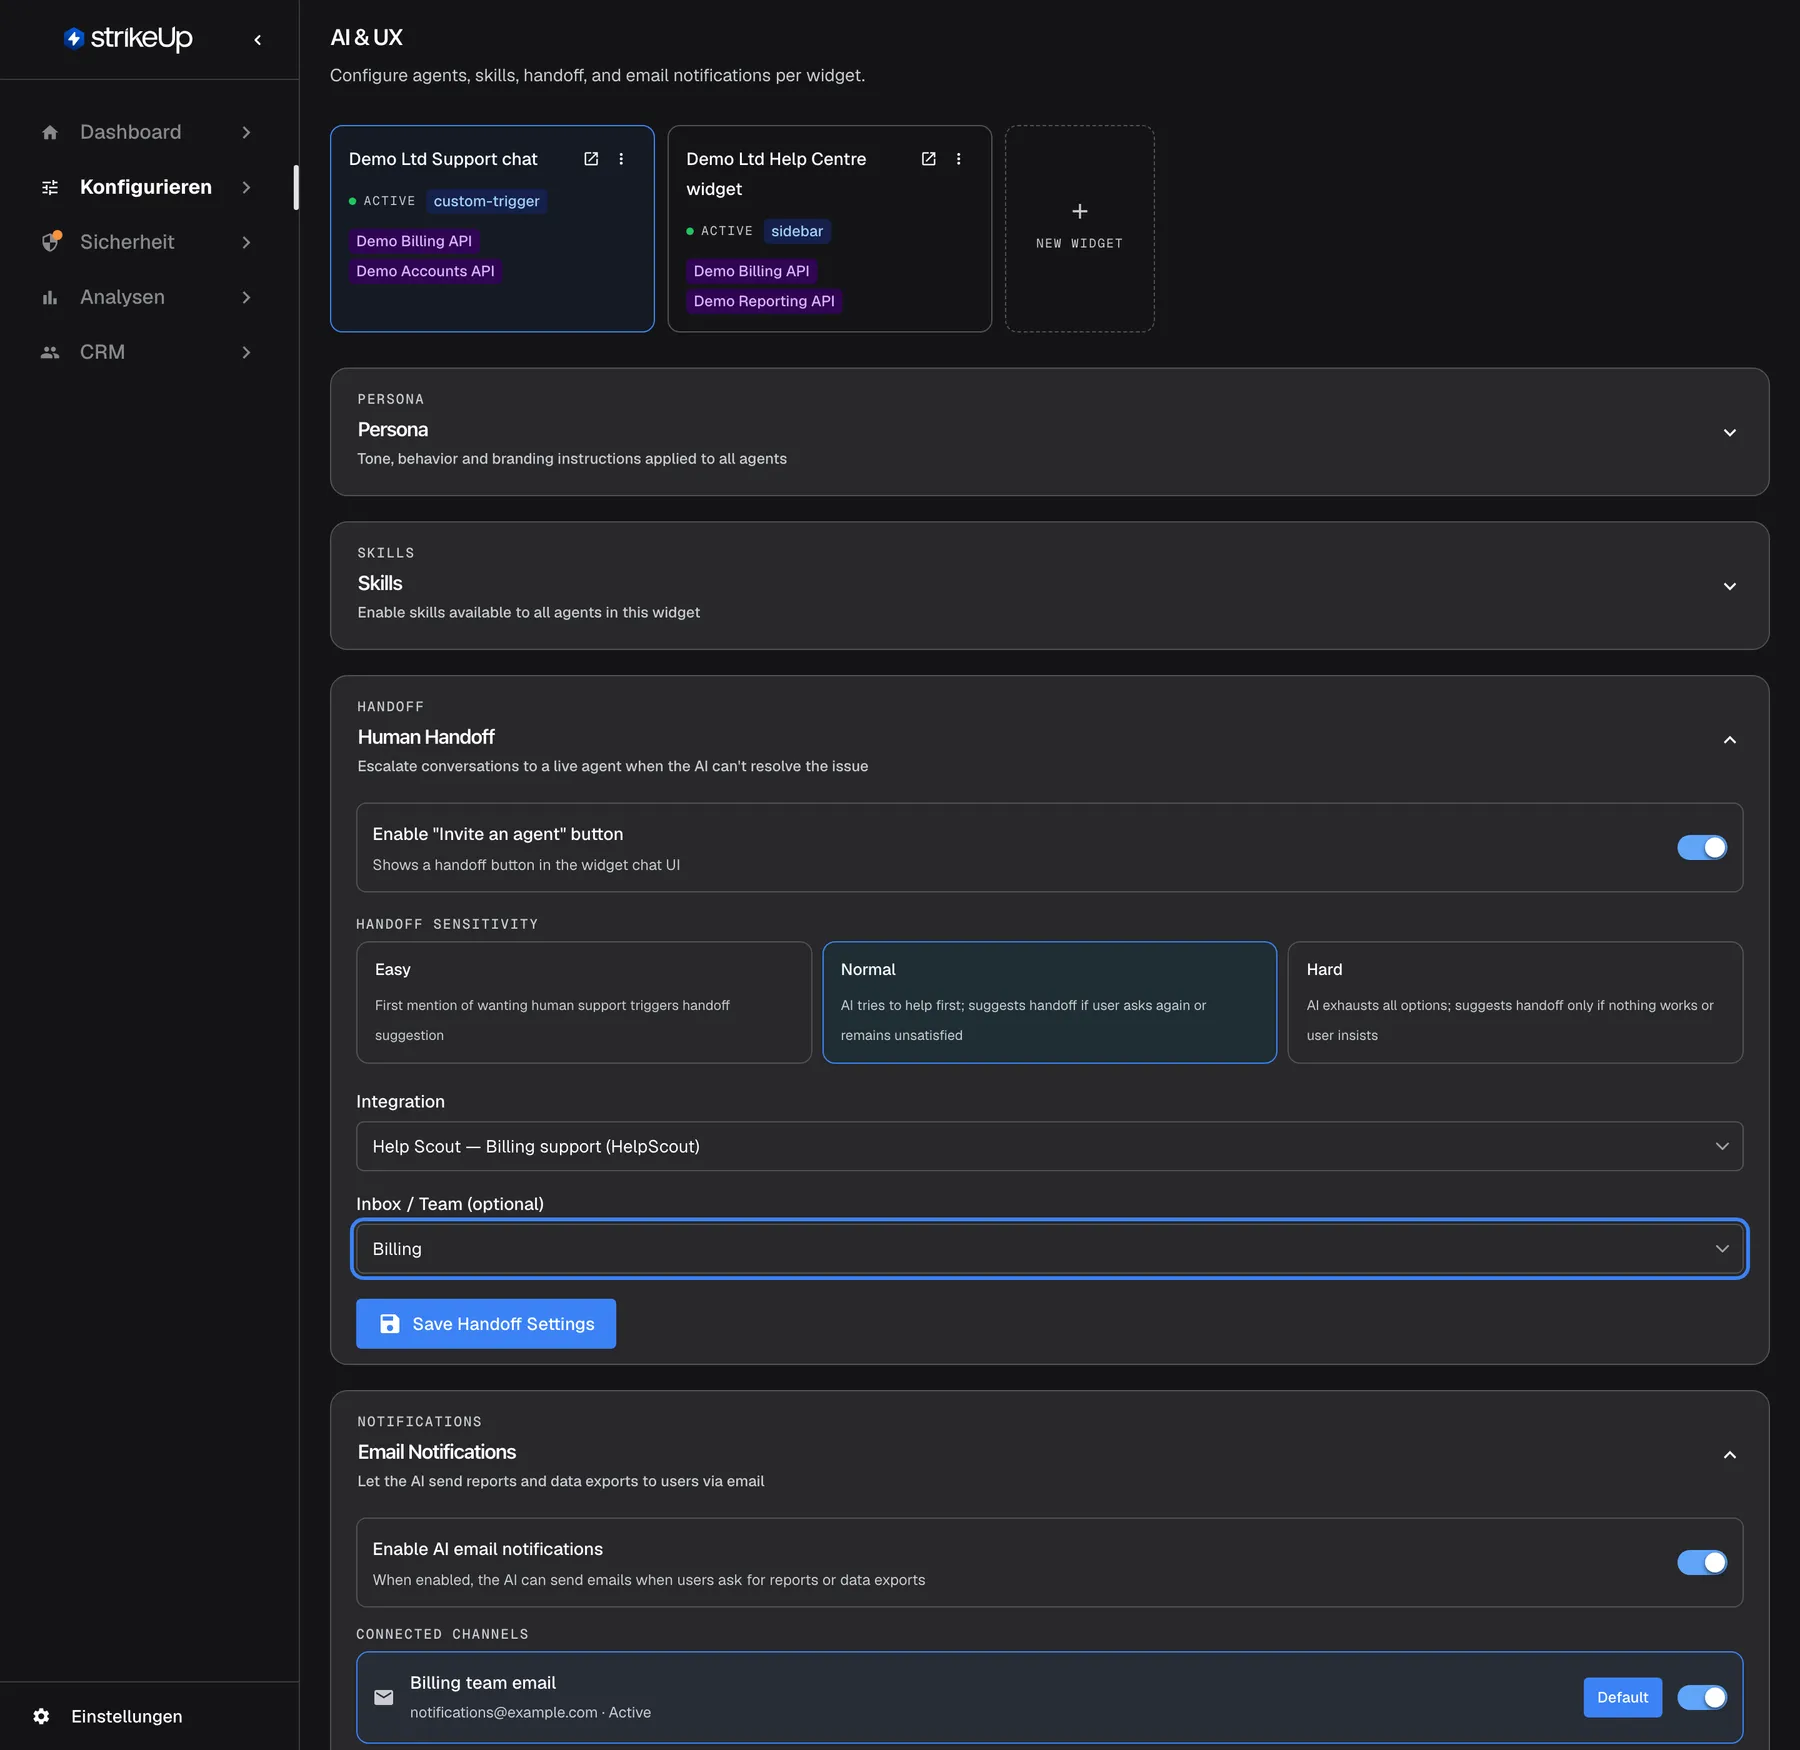Open the Help Centre widget three-dot menu
The height and width of the screenshot is (1750, 1800).
click(x=958, y=159)
